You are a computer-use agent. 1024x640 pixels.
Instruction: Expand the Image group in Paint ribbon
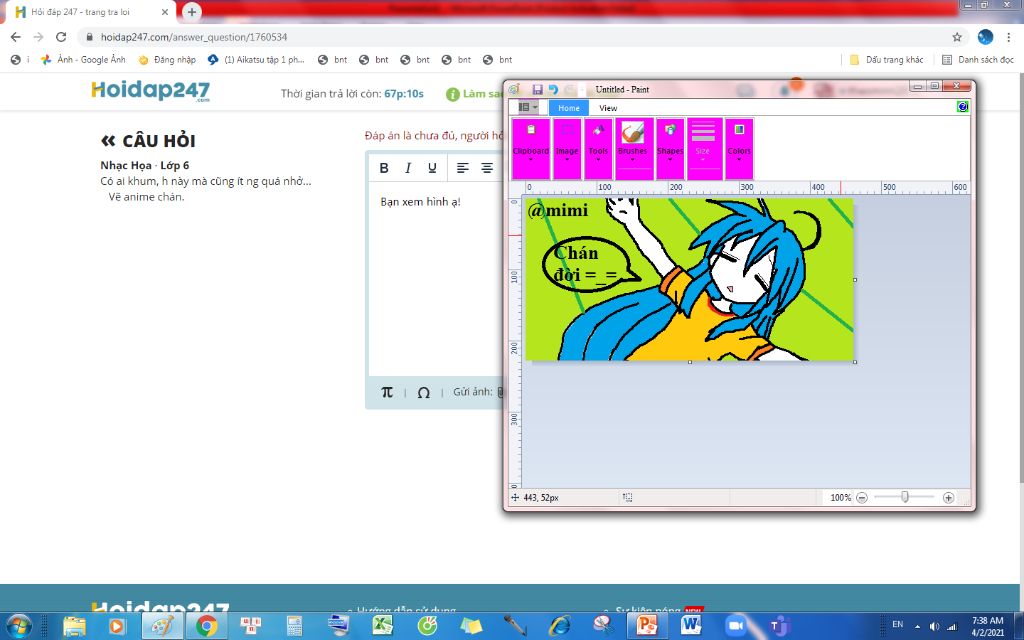click(567, 149)
